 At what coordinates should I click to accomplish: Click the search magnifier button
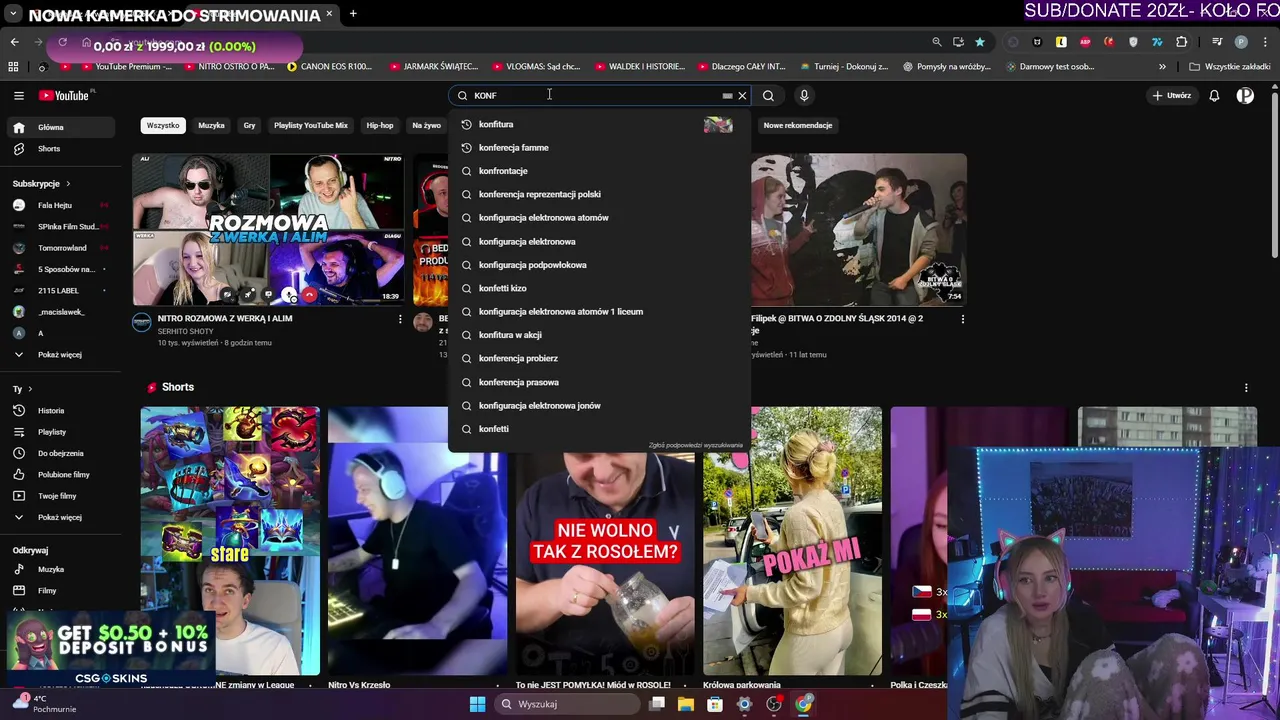[768, 96]
